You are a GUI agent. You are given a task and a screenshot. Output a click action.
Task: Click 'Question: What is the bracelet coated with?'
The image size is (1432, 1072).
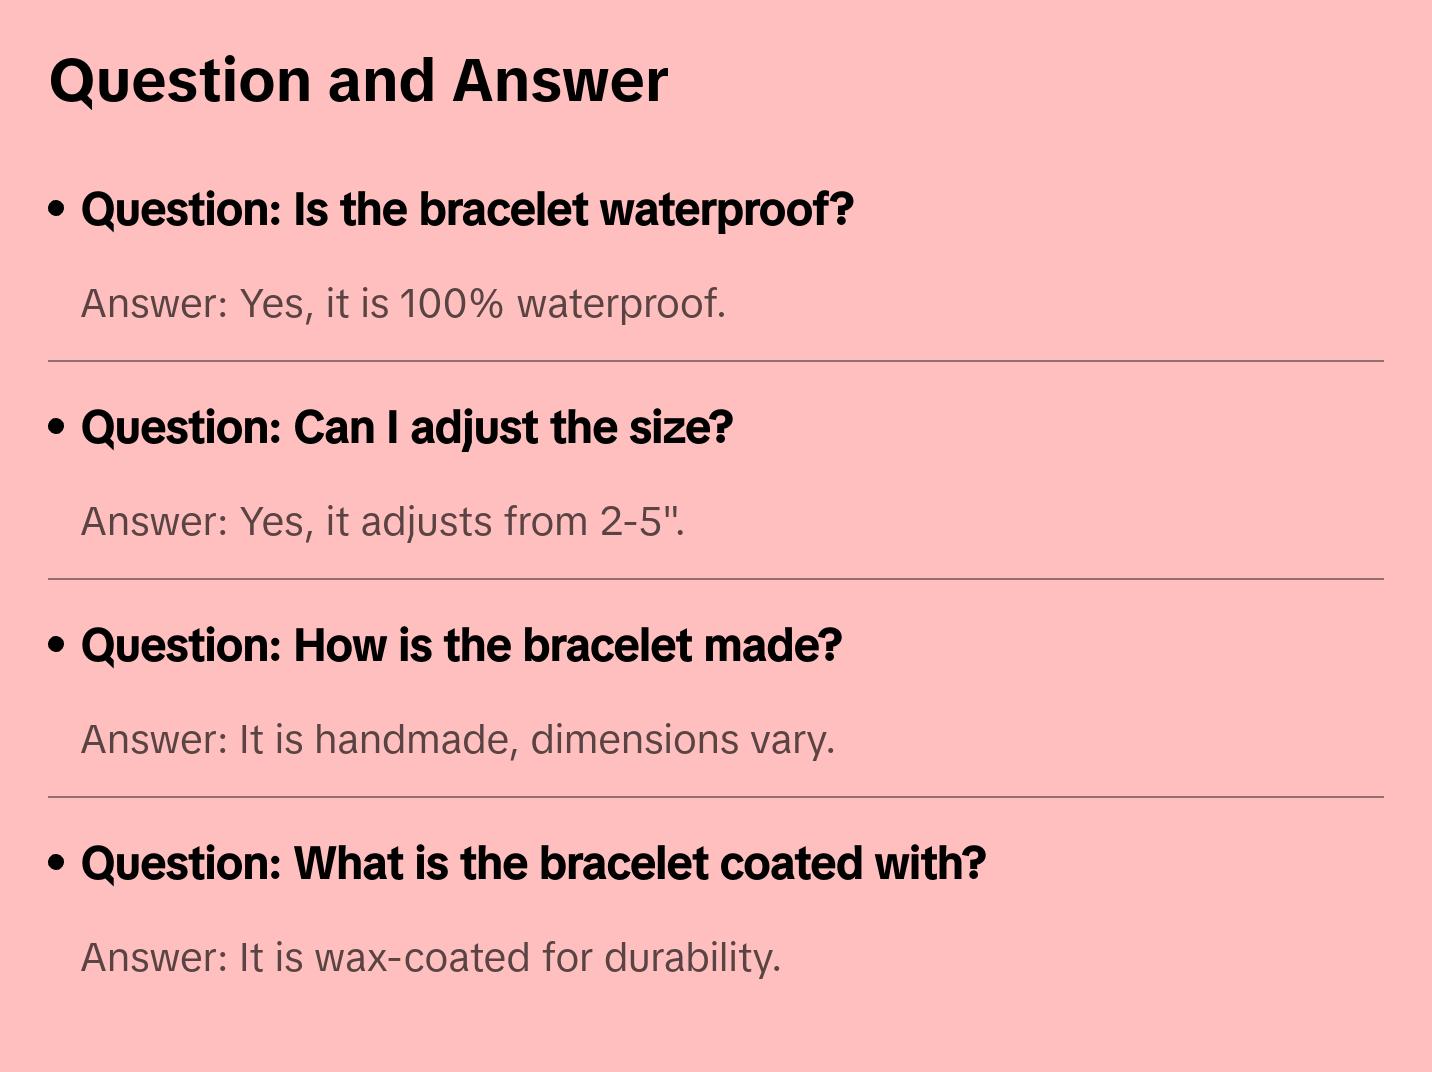click(x=533, y=864)
